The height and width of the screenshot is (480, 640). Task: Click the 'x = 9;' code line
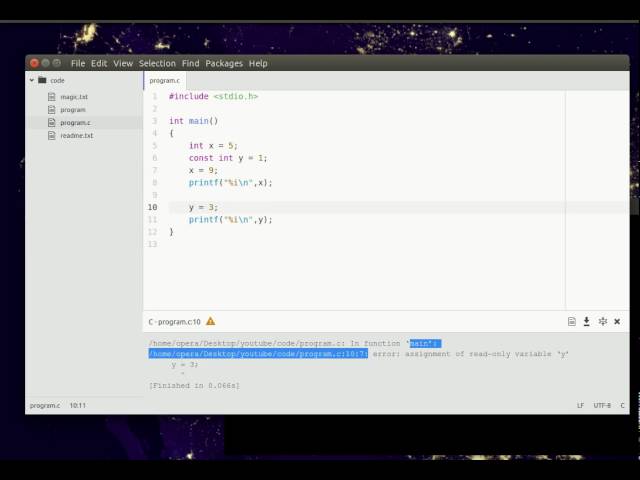click(203, 170)
